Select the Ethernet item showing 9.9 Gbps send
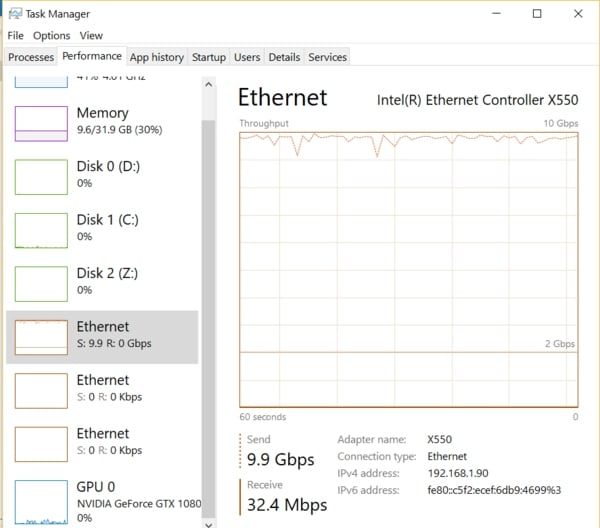This screenshot has height=528, width=600. coord(102,335)
